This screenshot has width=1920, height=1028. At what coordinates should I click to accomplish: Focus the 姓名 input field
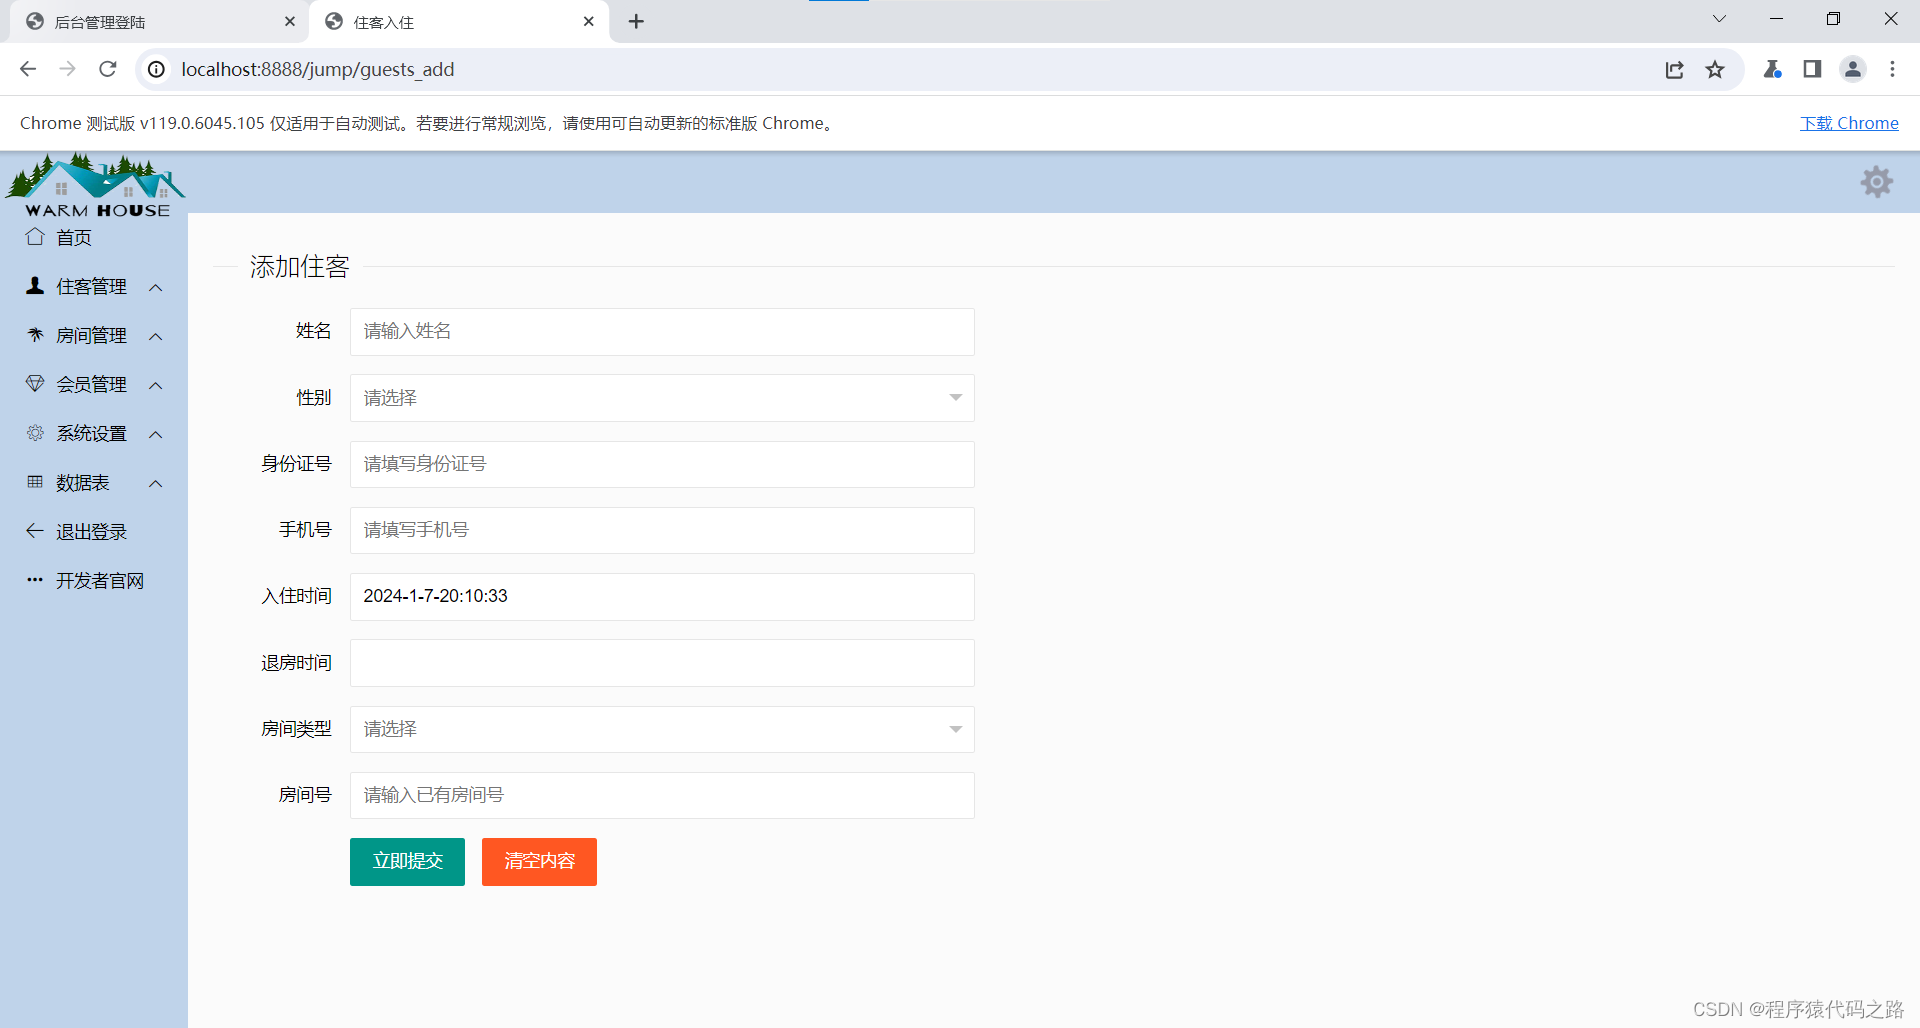point(662,332)
